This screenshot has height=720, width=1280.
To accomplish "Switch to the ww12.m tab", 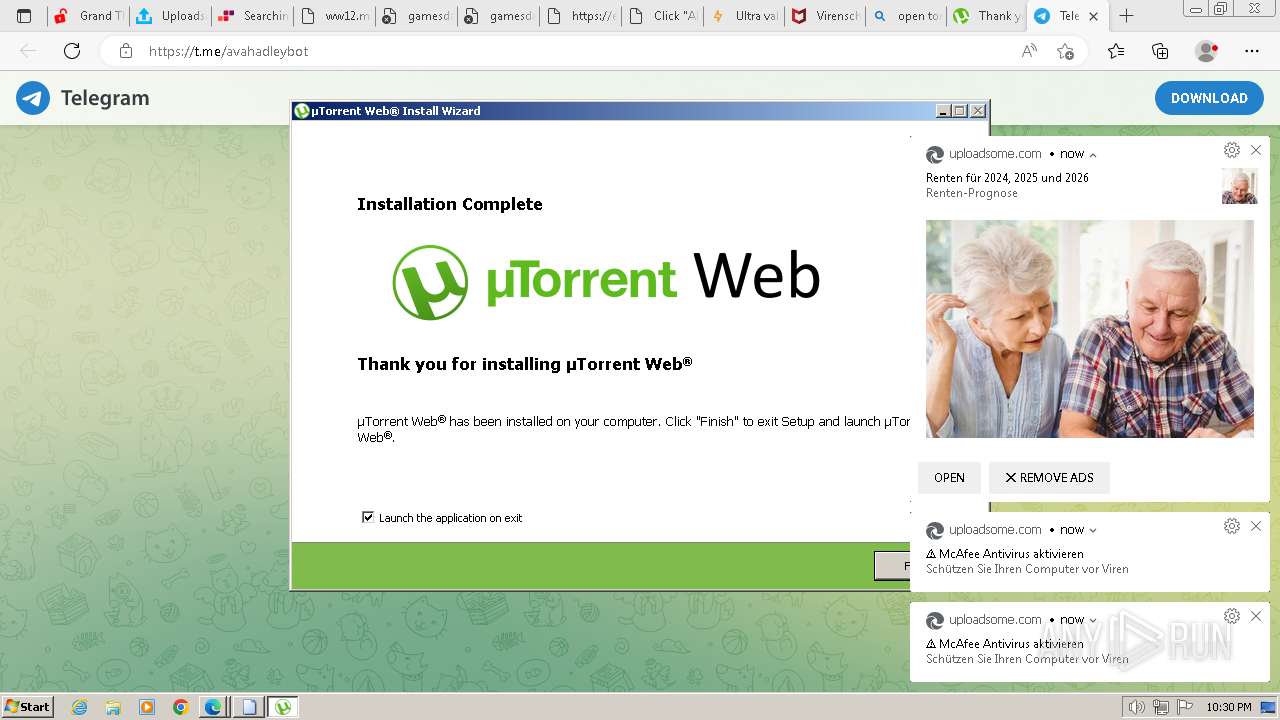I will [334, 16].
